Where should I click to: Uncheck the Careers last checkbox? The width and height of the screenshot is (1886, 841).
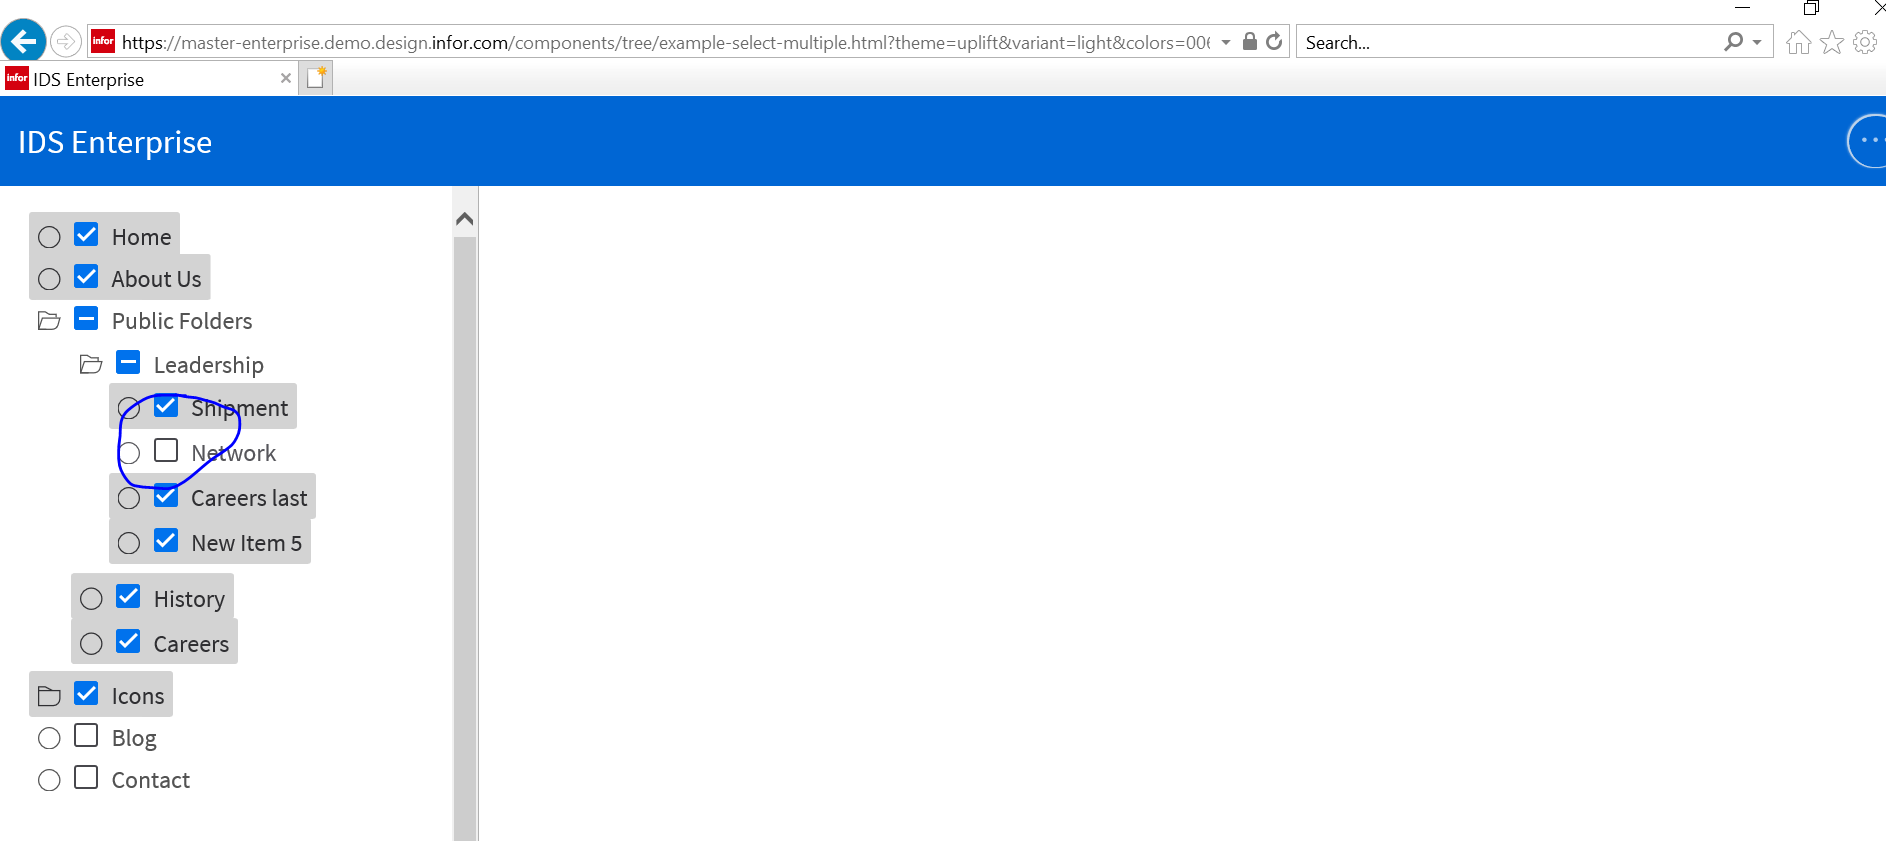pos(166,496)
